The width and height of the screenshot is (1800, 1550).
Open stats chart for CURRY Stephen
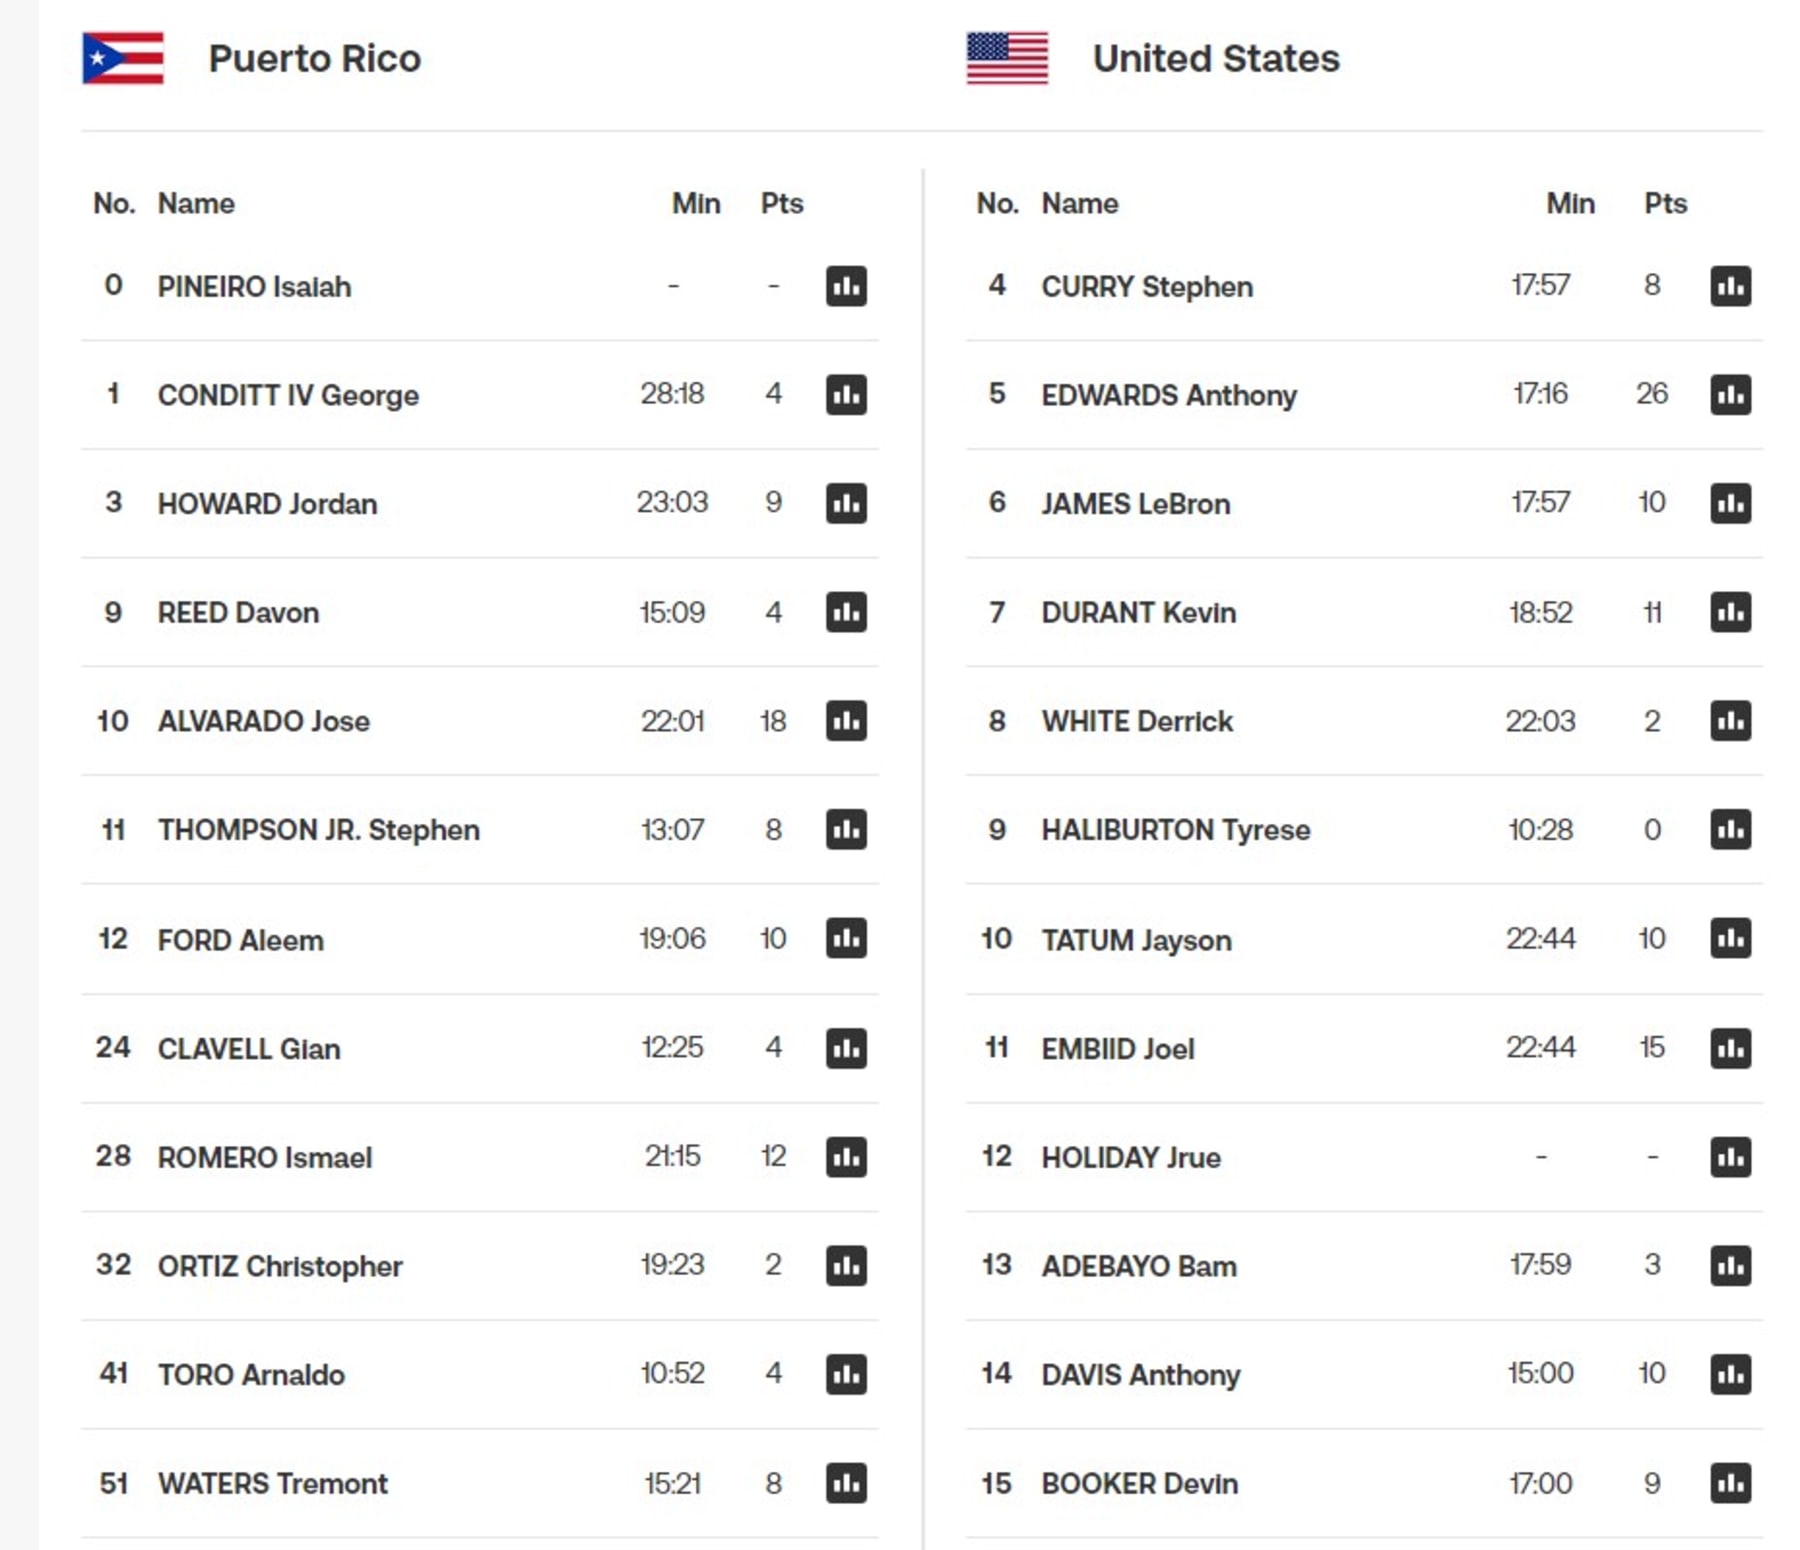(x=1731, y=287)
